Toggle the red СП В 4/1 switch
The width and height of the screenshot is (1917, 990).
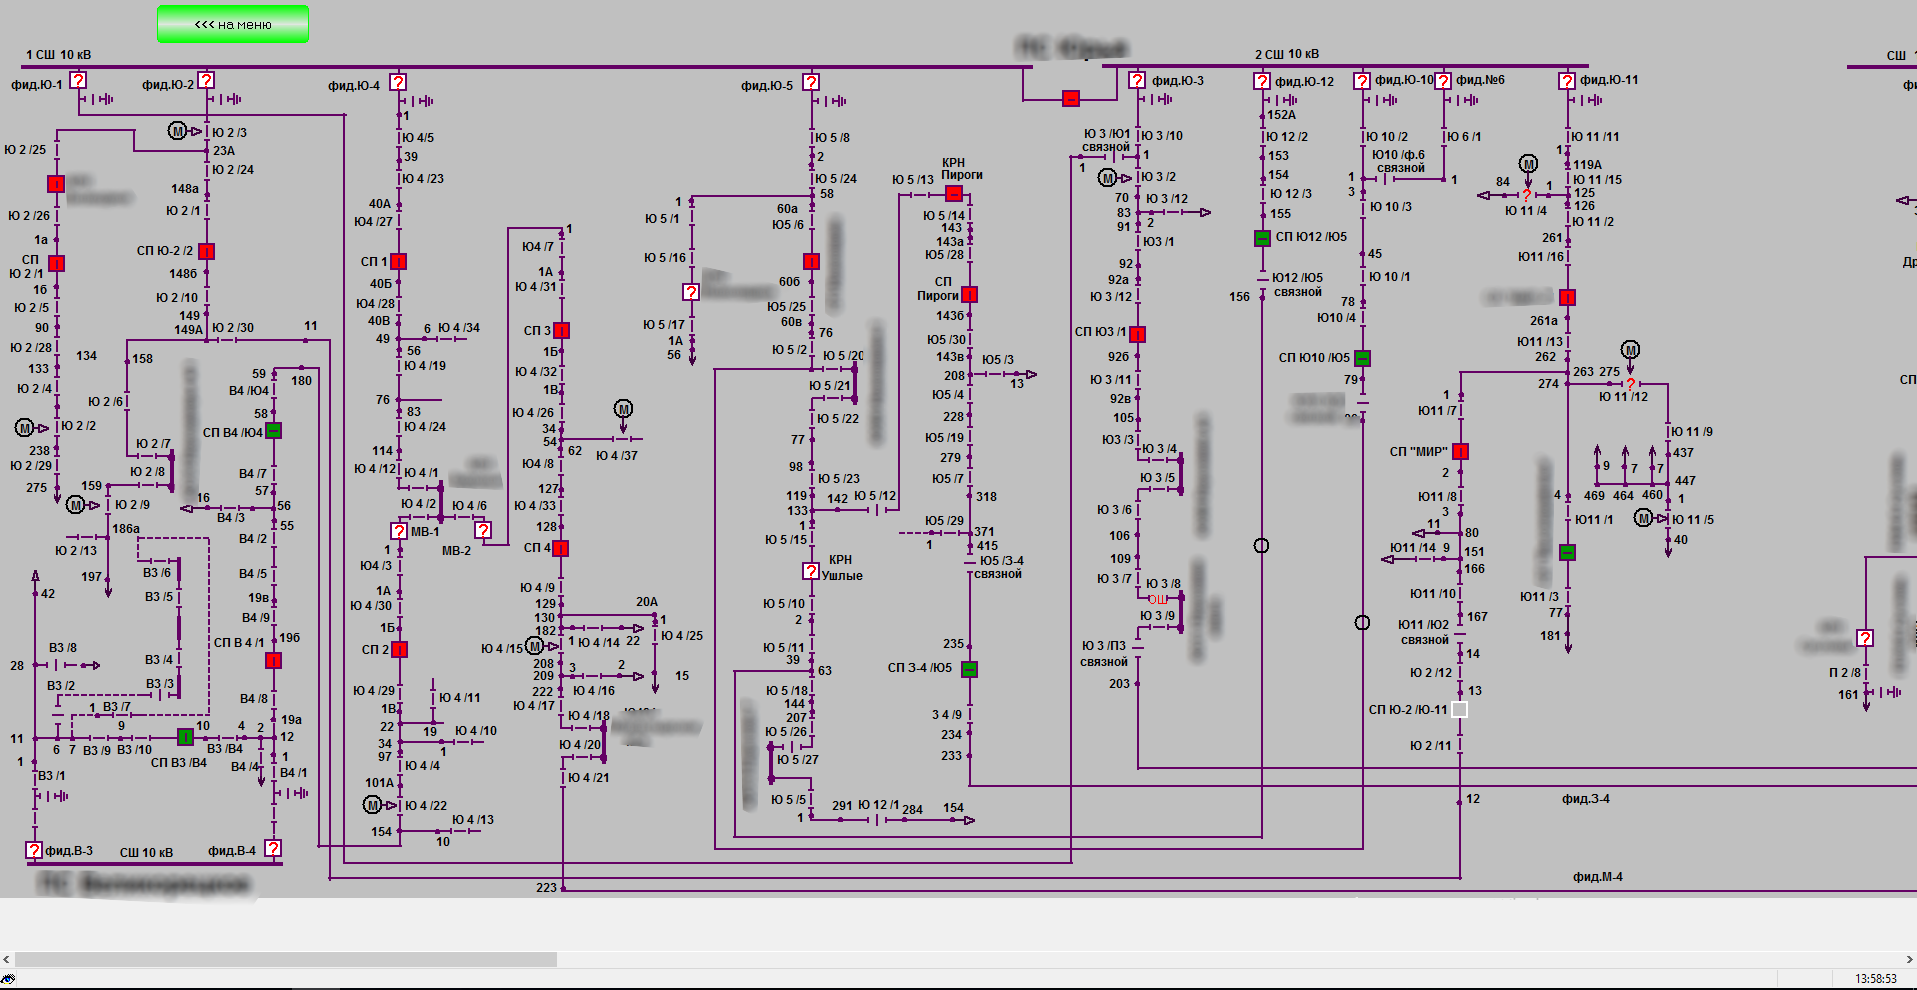coord(273,660)
